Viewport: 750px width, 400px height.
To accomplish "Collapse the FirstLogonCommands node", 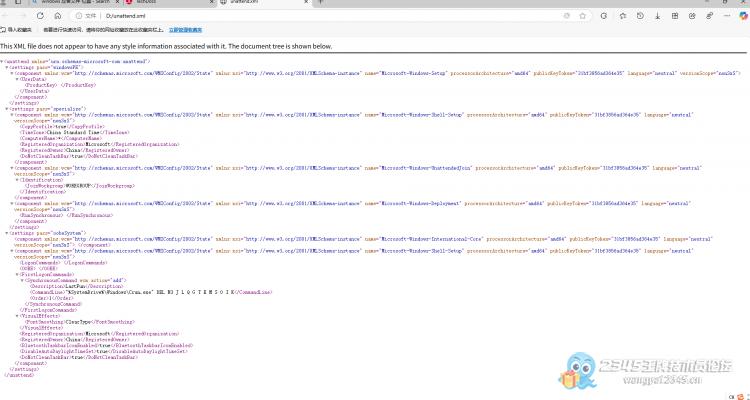I will click(17, 274).
